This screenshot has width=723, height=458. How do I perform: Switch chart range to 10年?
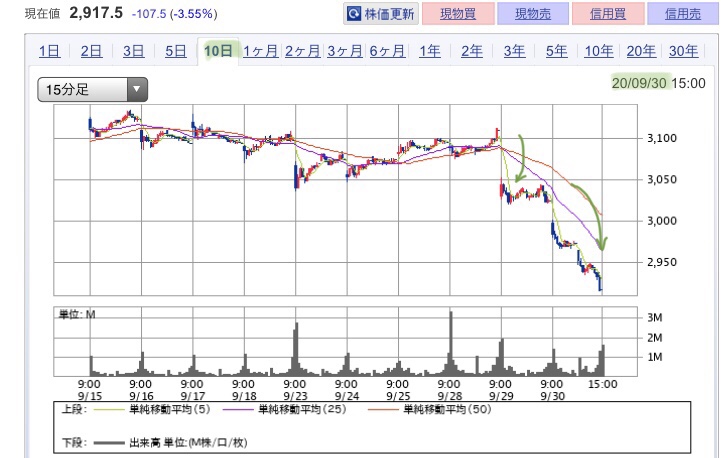[599, 51]
